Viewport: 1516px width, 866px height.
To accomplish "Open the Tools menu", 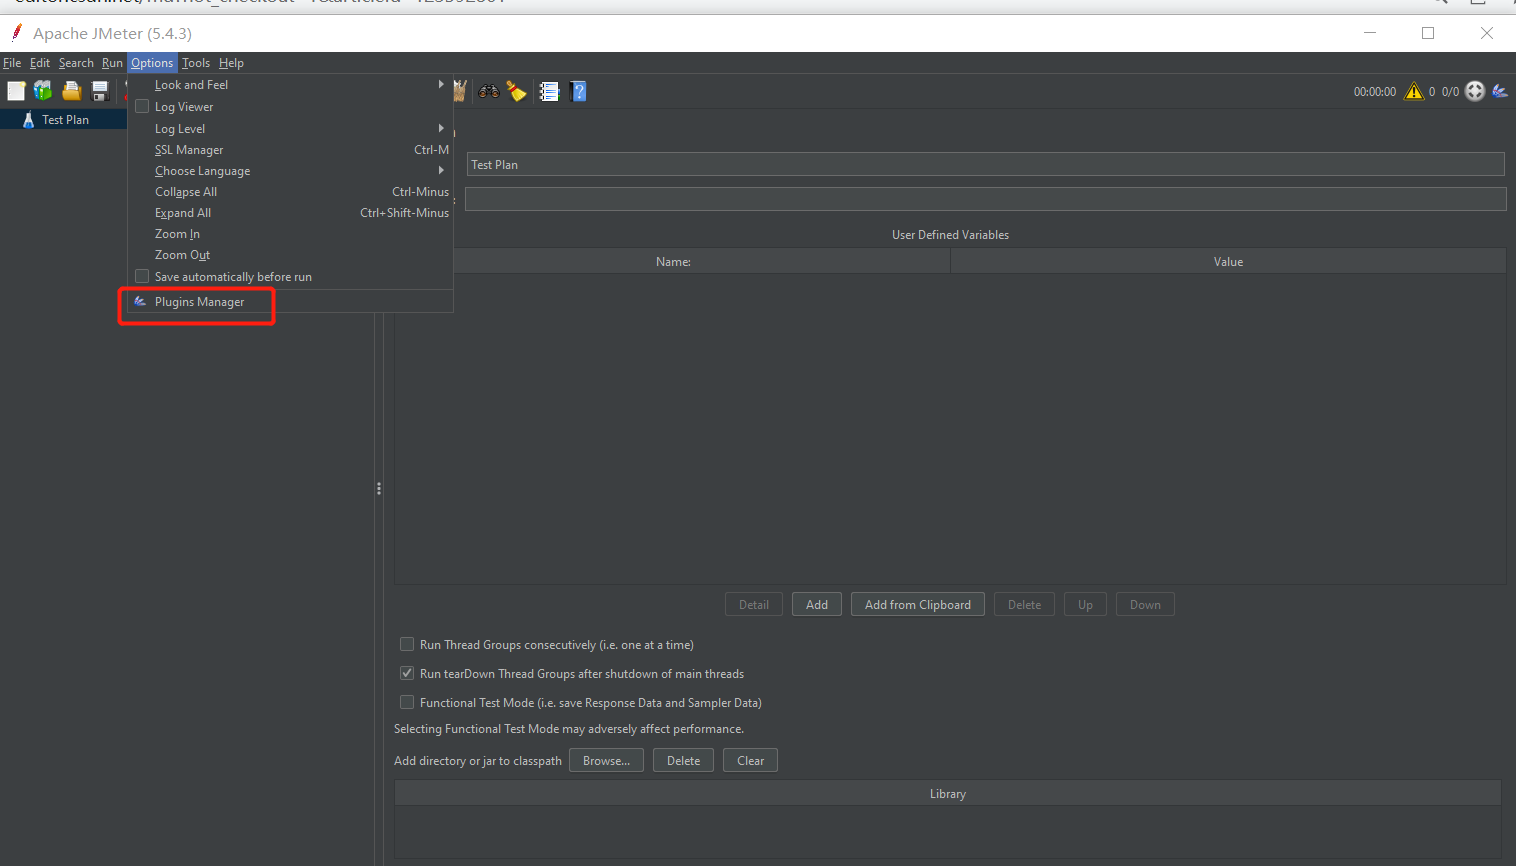I will [196, 62].
